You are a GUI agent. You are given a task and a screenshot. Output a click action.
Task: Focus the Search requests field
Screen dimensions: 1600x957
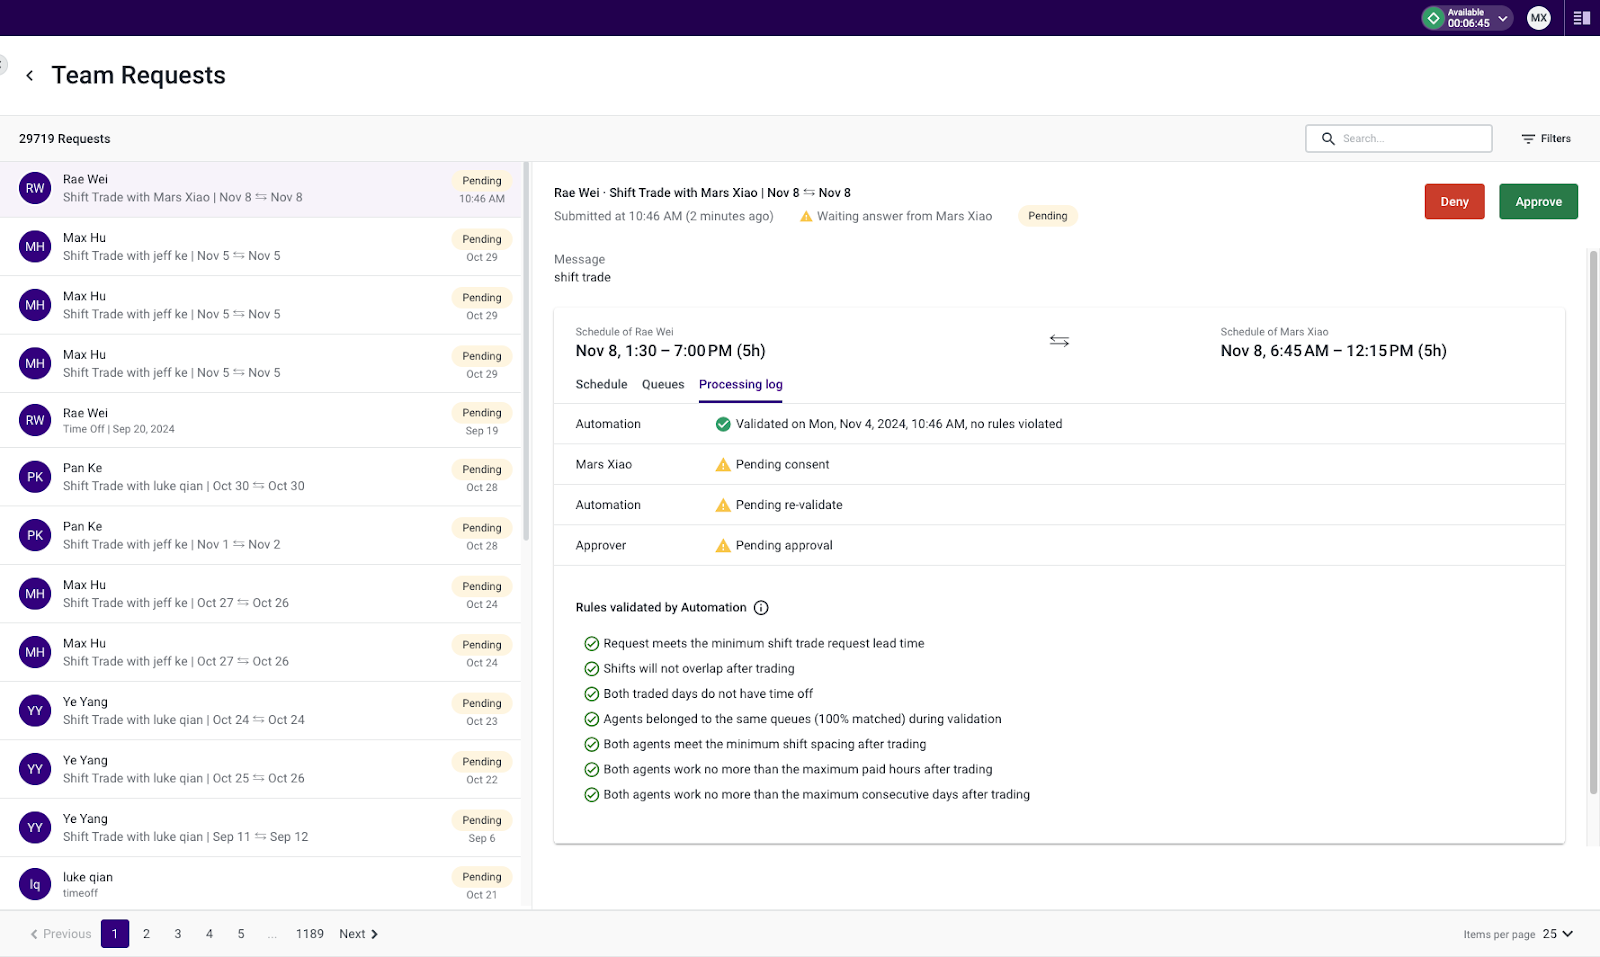click(1398, 139)
